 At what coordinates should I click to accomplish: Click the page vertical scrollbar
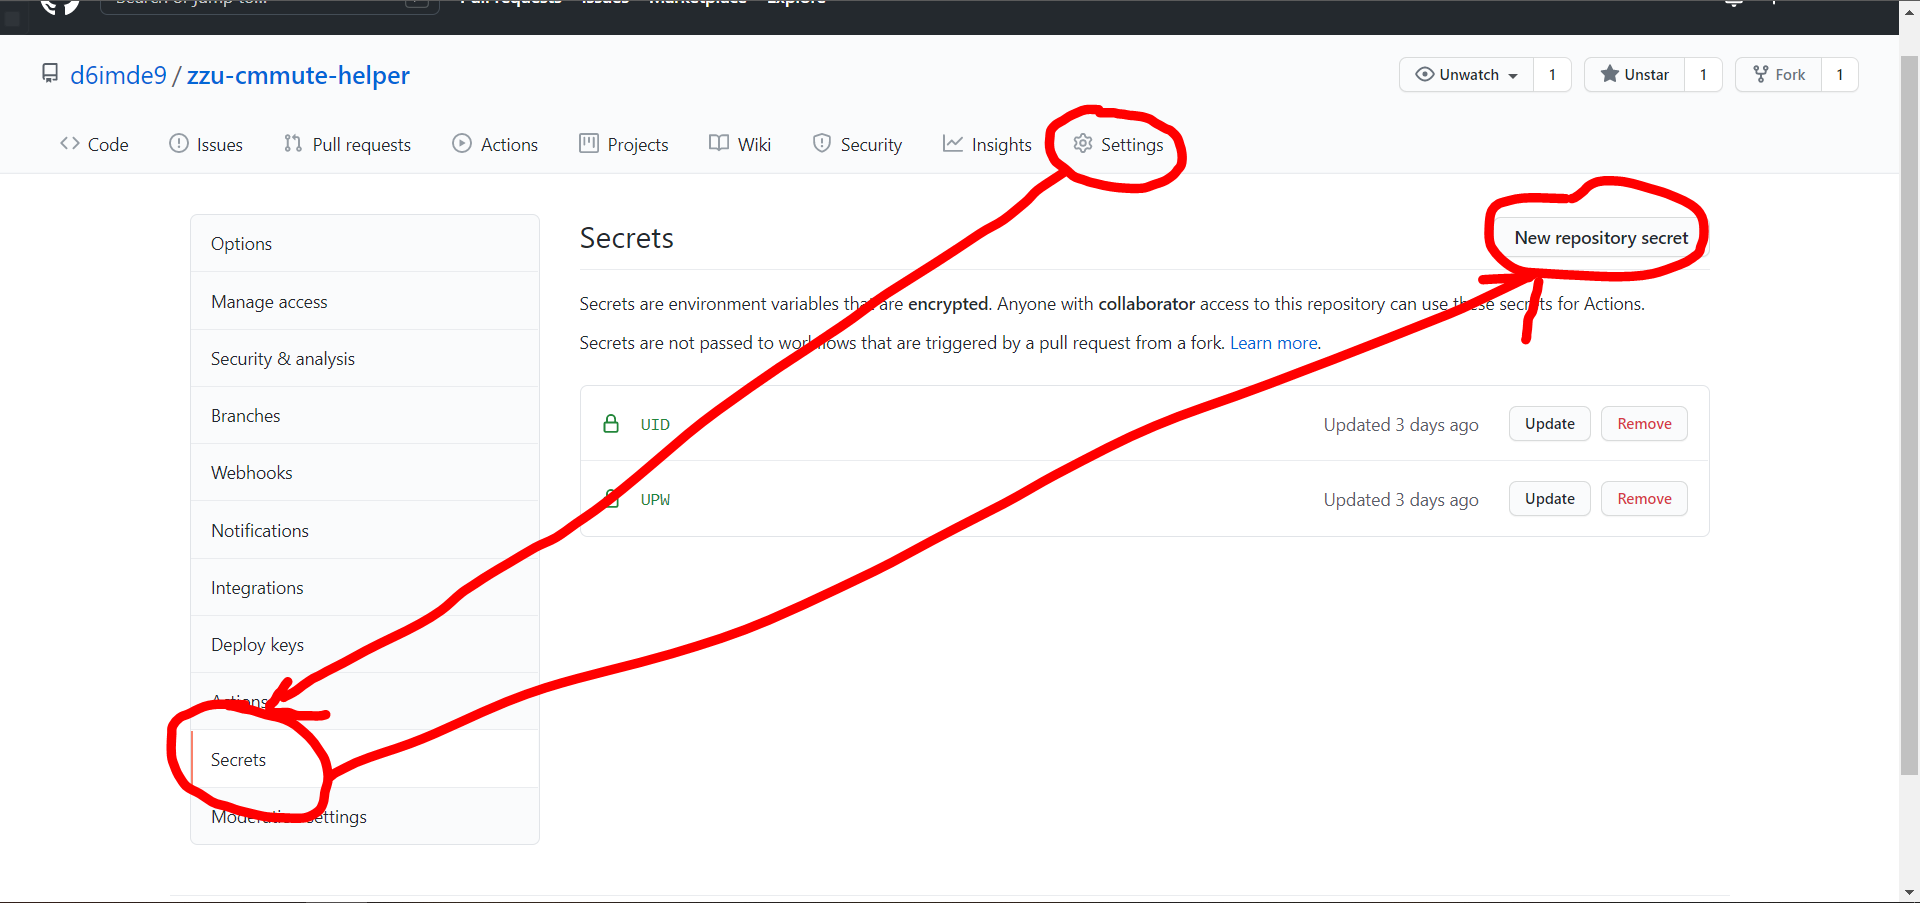tap(1909, 415)
